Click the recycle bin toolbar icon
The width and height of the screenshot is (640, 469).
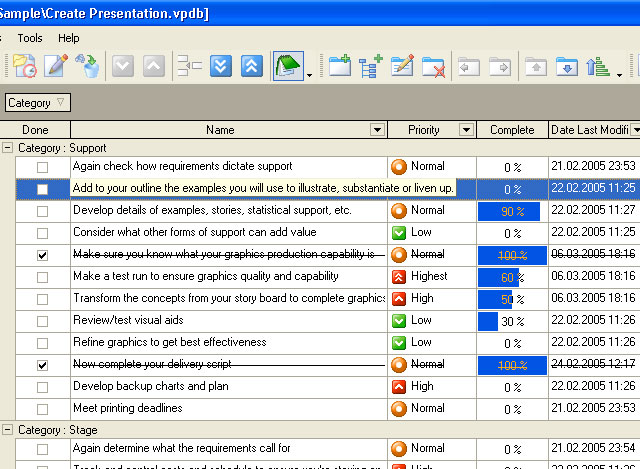pyautogui.click(x=87, y=67)
